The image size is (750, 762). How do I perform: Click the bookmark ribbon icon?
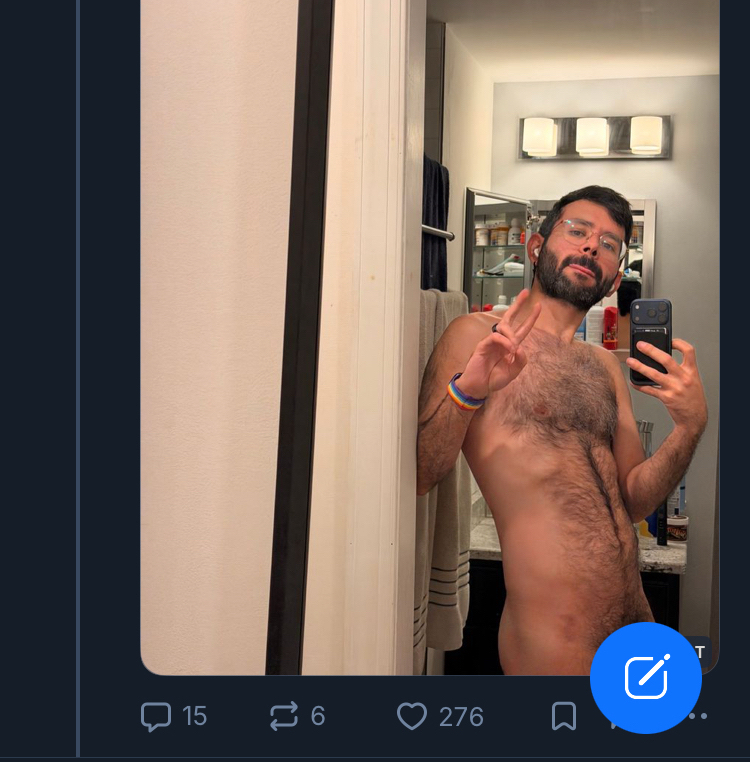click(x=564, y=716)
